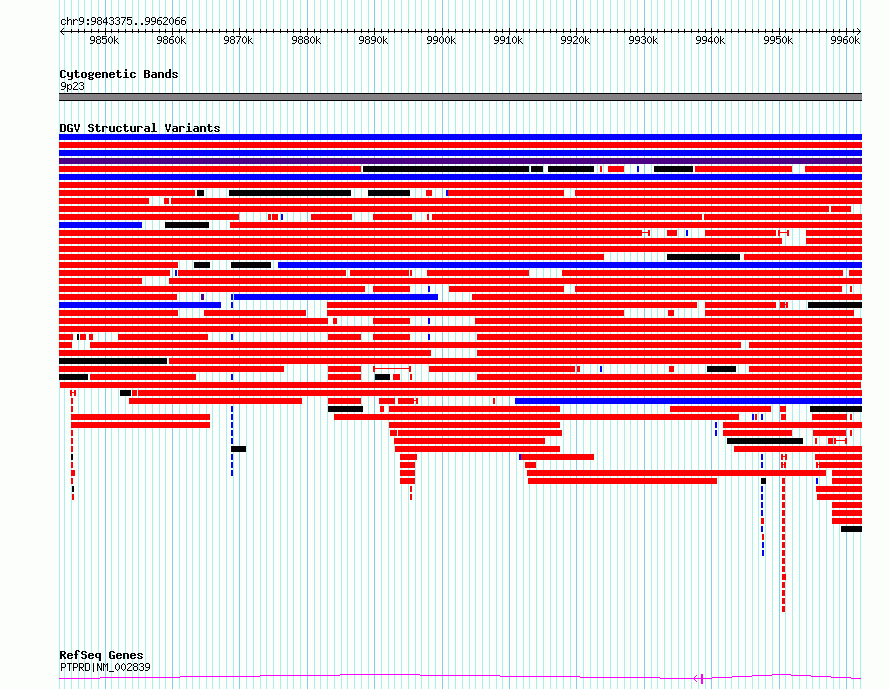Open the Cytogenetic Bands track title
Screen dimensions: 890x689
pos(119,74)
